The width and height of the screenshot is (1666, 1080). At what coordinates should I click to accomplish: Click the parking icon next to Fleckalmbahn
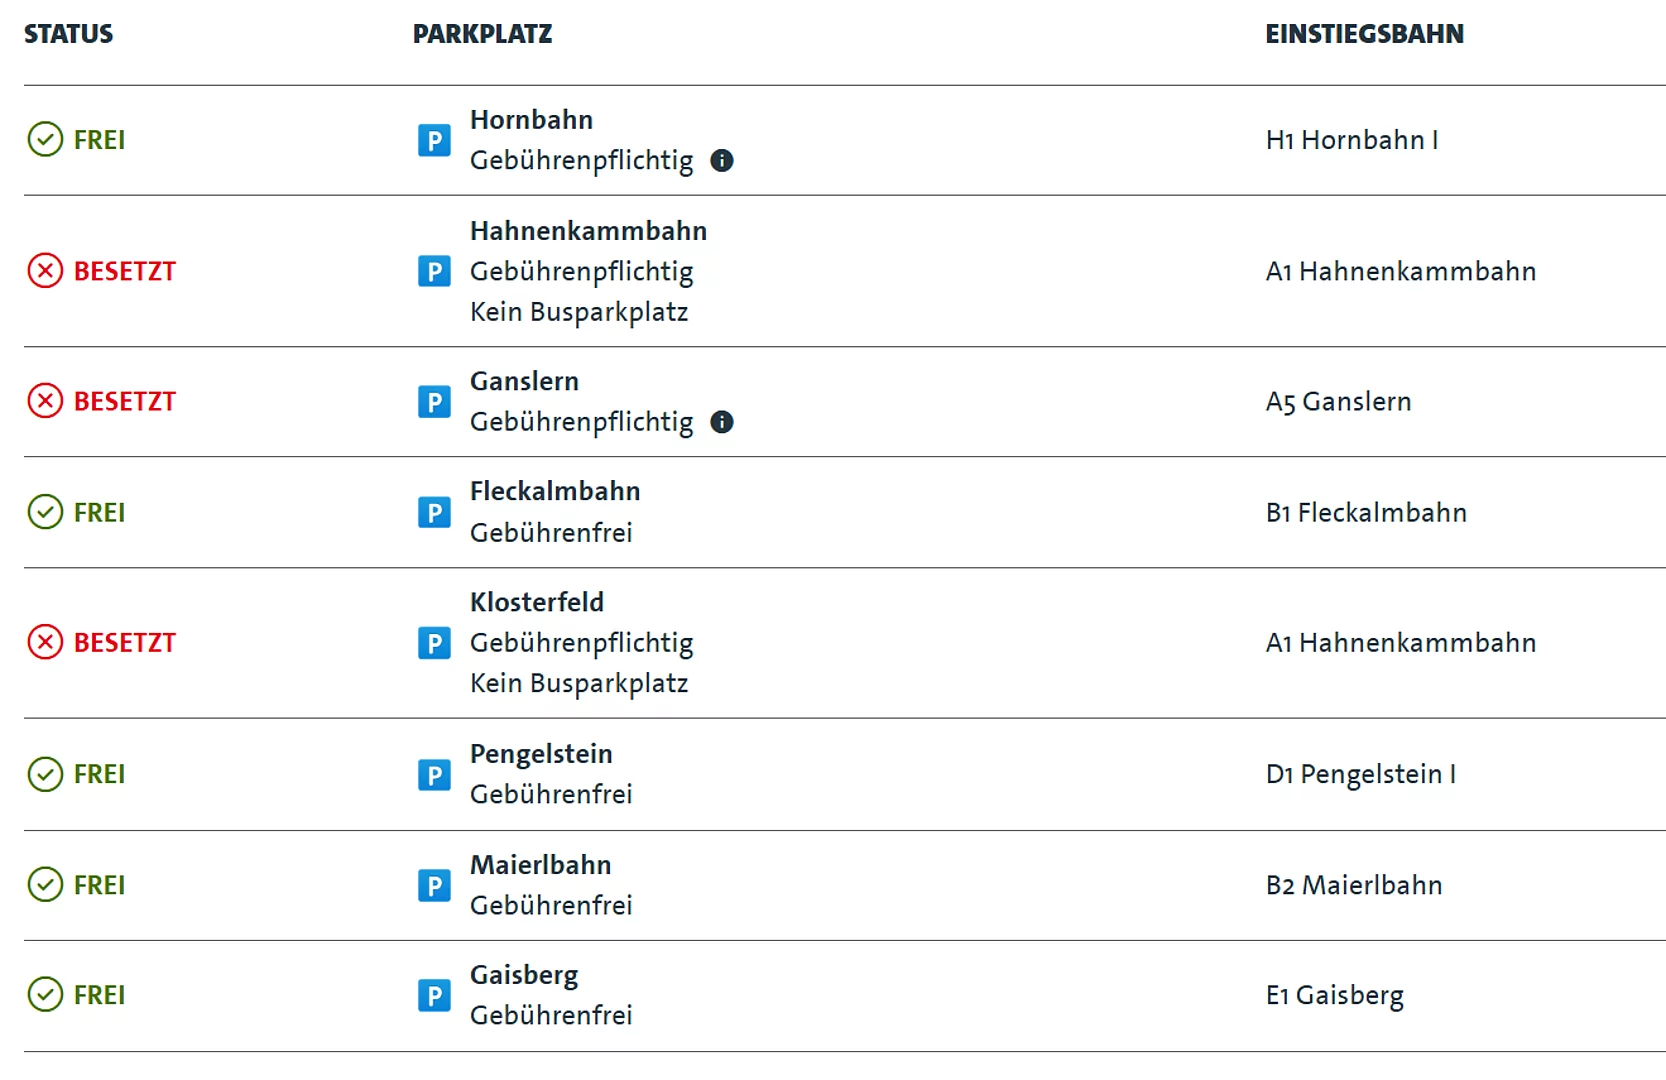pos(434,513)
